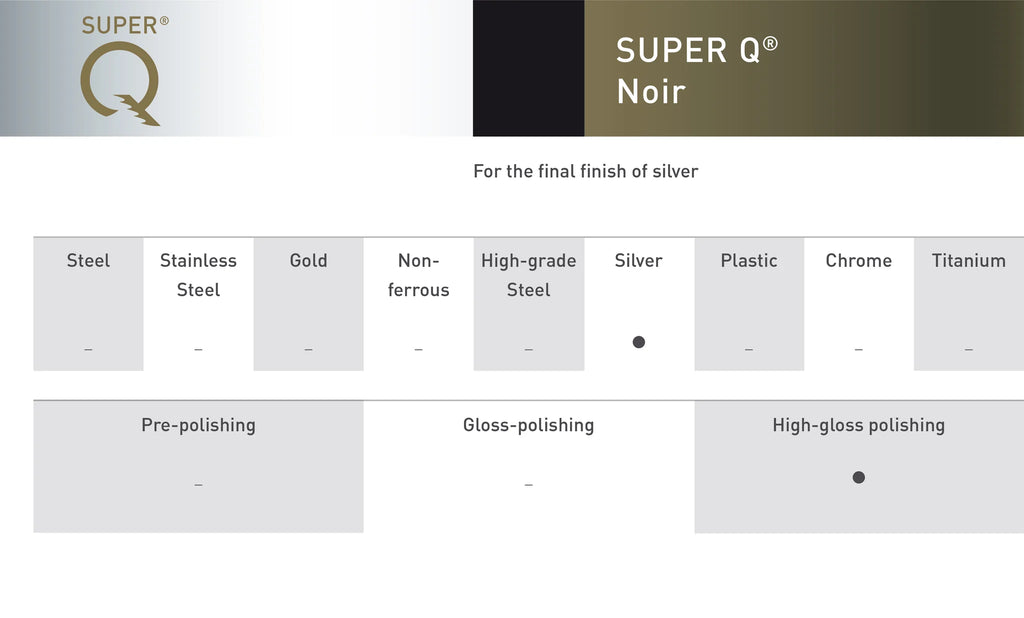Click the High-gloss polishing dot
This screenshot has width=1024, height=618.
pyautogui.click(x=859, y=478)
